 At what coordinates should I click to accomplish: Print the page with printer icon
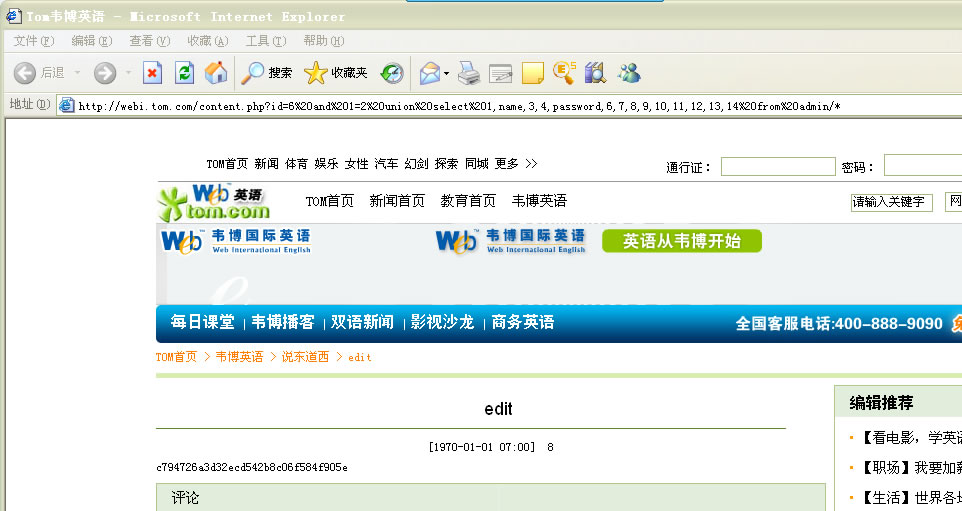click(469, 73)
